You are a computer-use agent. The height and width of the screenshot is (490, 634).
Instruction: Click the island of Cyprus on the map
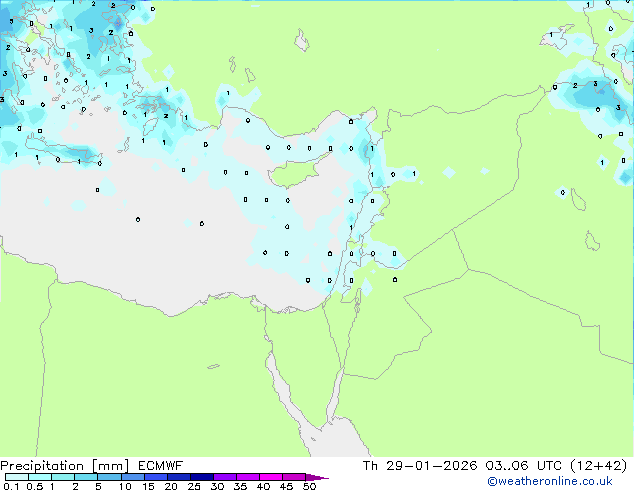pyautogui.click(x=297, y=171)
